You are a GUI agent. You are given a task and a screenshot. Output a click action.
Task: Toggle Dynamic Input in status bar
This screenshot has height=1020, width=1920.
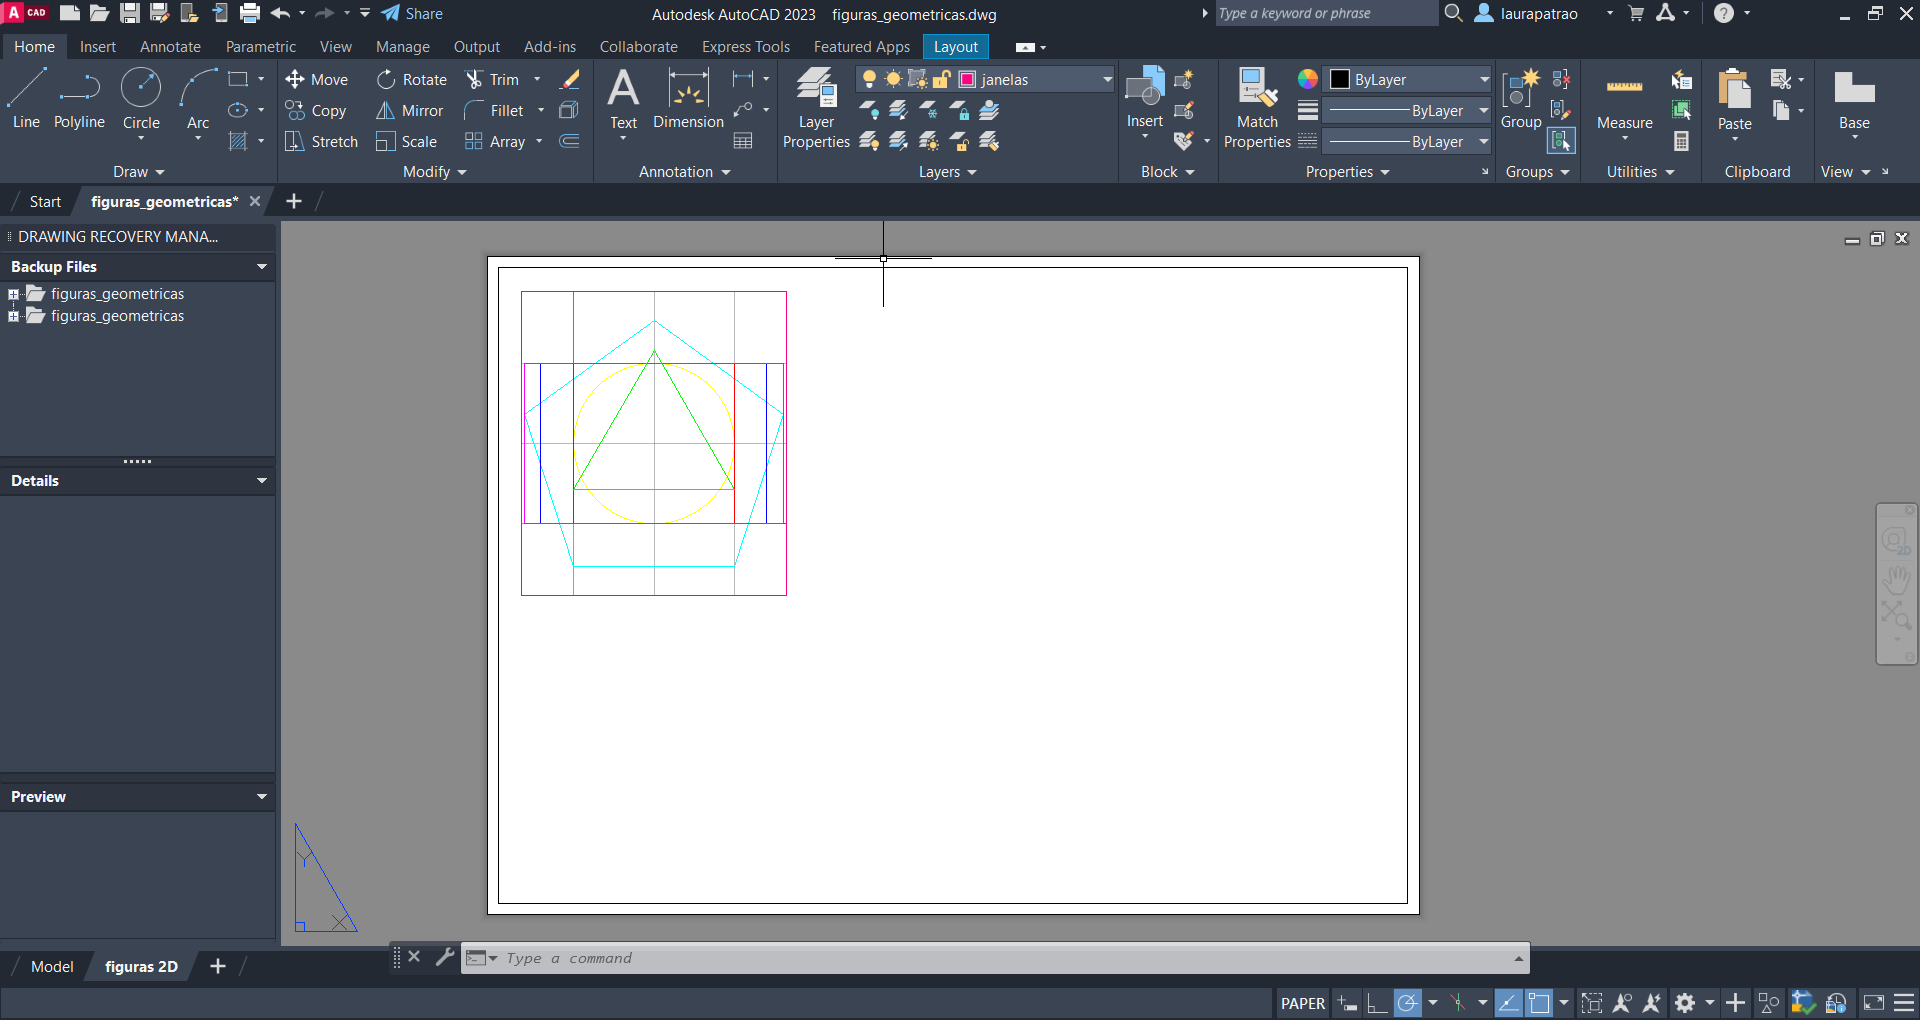(1347, 1003)
